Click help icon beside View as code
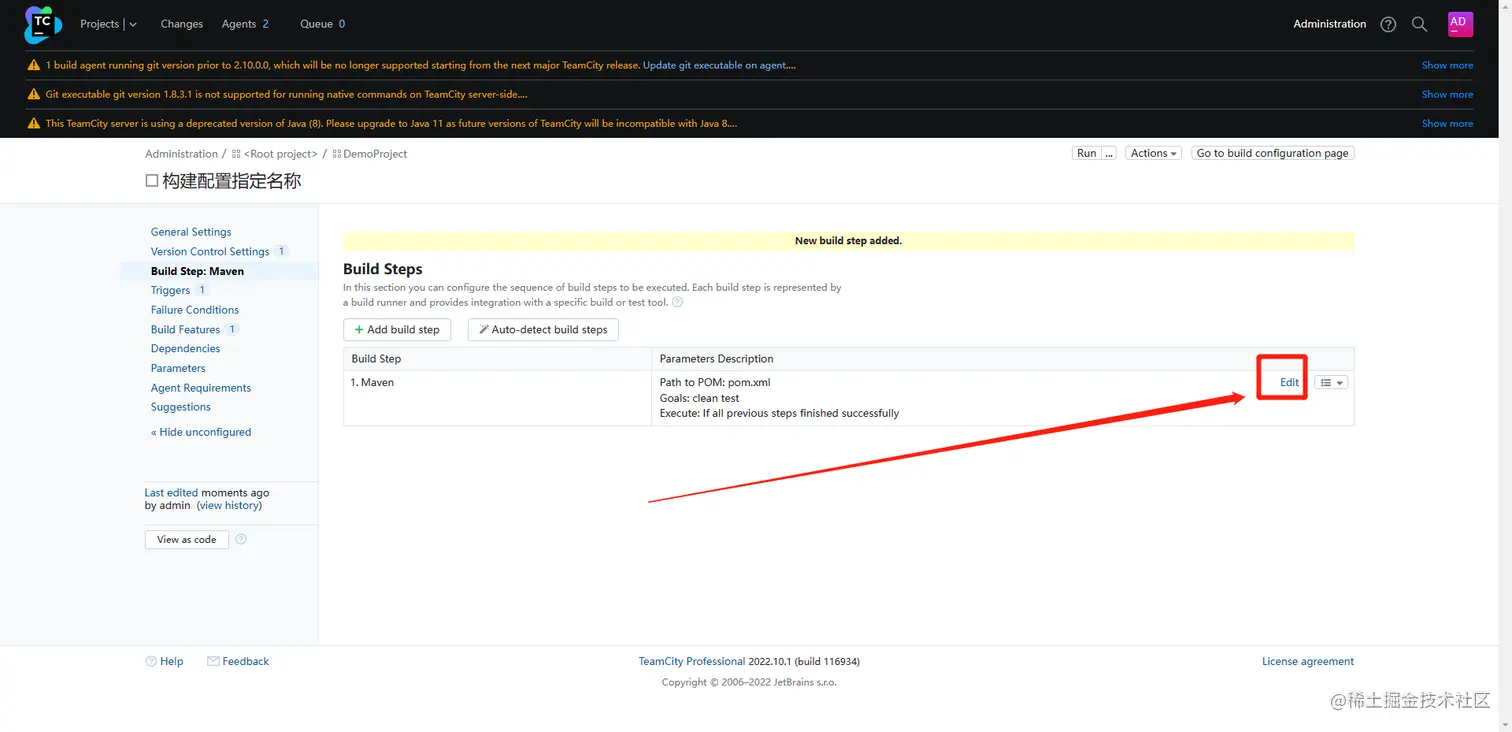 tap(241, 539)
